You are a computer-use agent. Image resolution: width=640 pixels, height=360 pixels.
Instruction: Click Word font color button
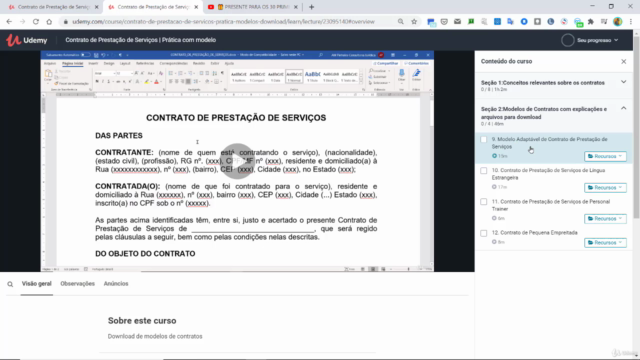tap(156, 82)
